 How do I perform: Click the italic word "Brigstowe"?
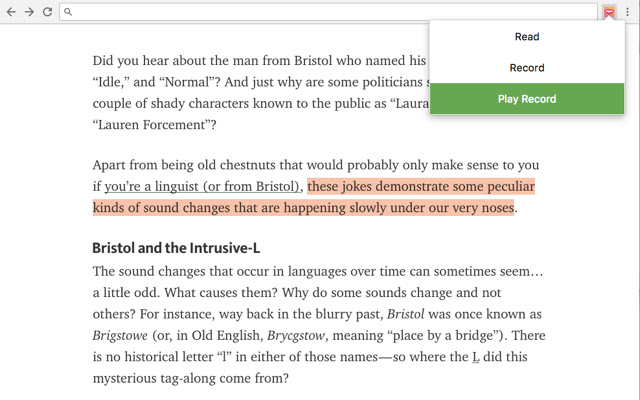[x=120, y=336]
